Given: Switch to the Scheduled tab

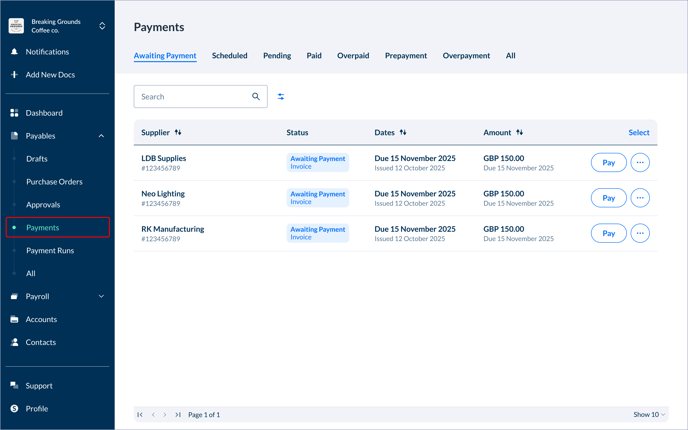Looking at the screenshot, I should (229, 56).
